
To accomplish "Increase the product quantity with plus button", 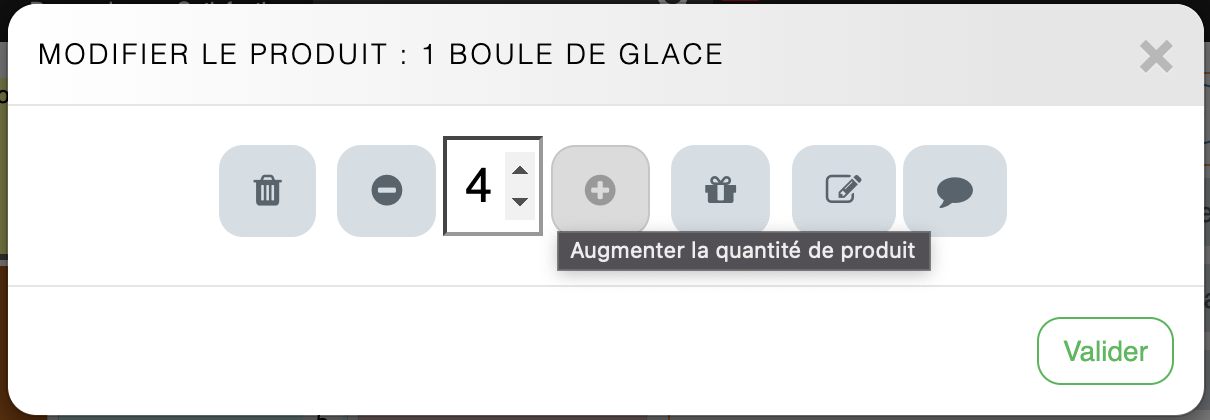I will point(600,191).
